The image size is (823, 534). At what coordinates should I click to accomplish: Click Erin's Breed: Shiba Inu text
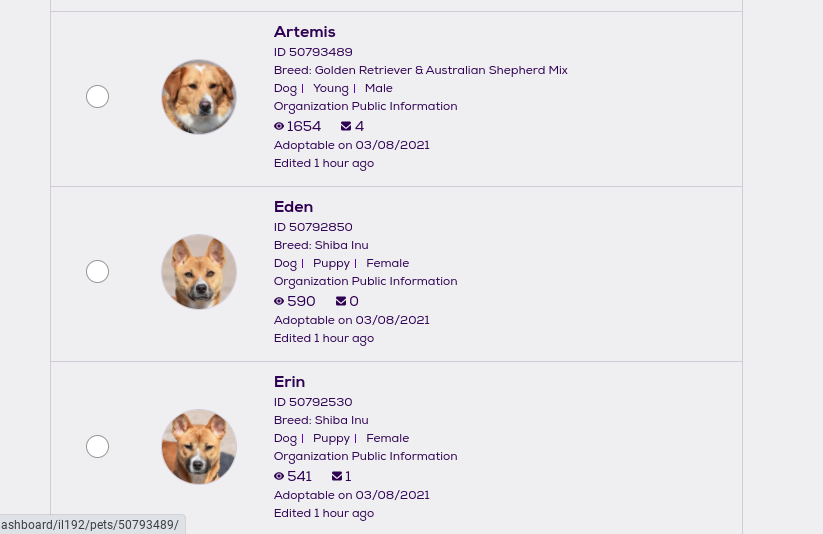pos(321,420)
